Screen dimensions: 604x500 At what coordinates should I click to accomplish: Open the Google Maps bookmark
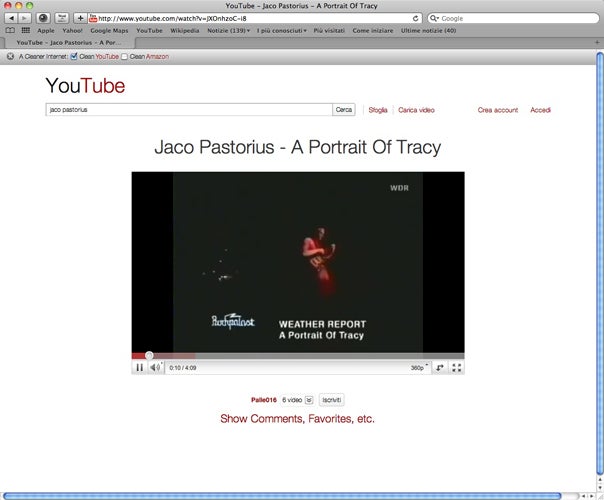click(109, 31)
